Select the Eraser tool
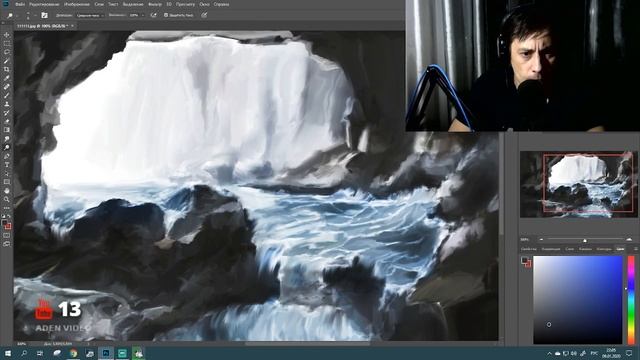 7,121
